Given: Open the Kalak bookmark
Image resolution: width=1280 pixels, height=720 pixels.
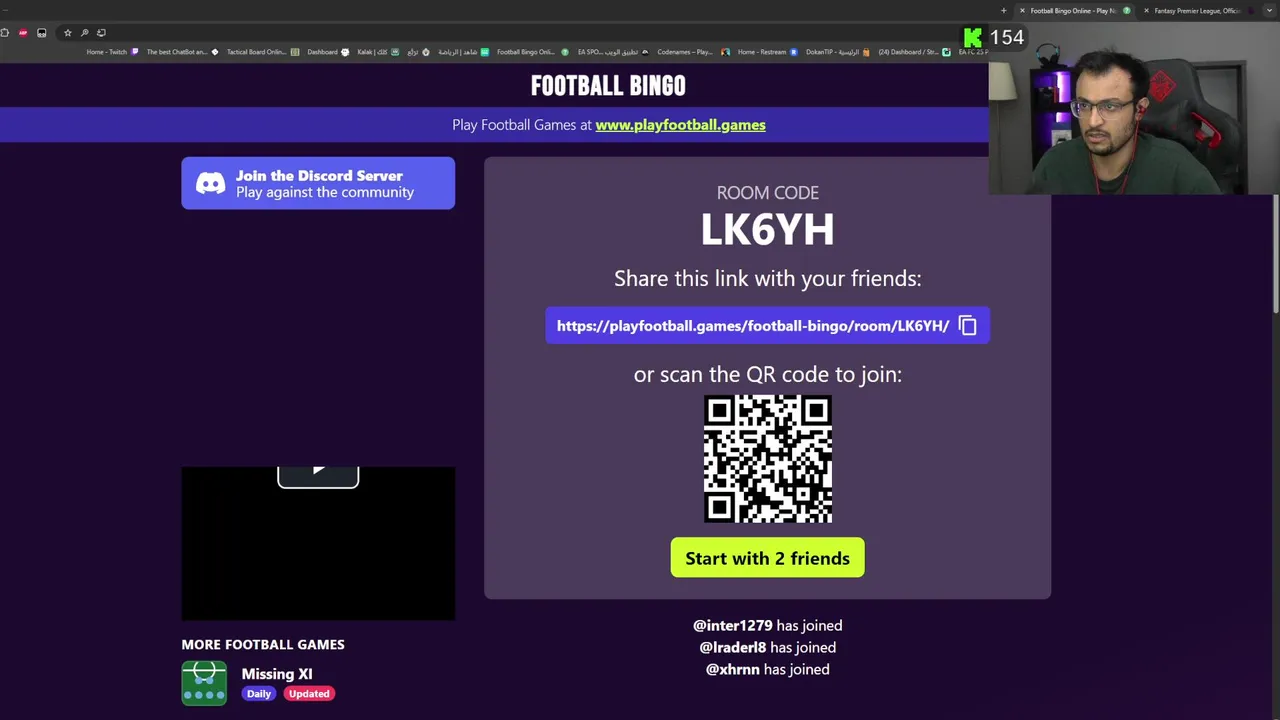Looking at the screenshot, I should point(378,52).
